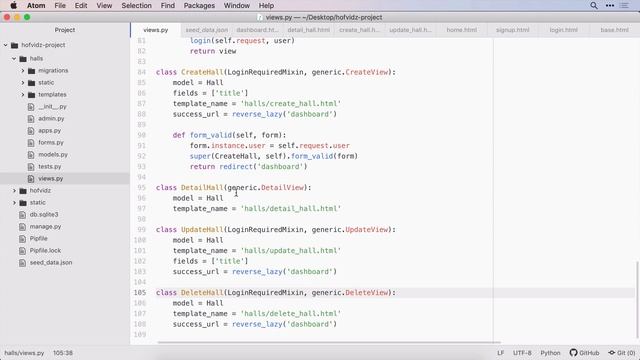Click the halls folder icon
Image resolution: width=640 pixels, height=360 pixels.
(23, 59)
